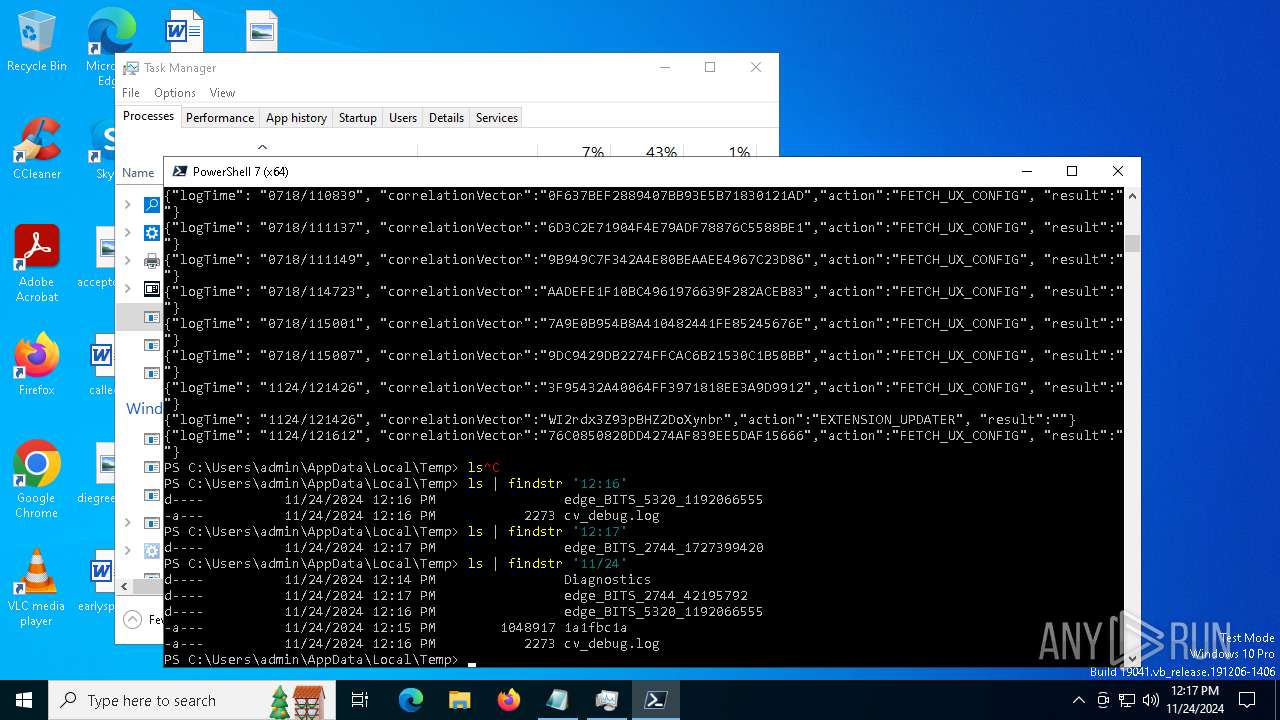The height and width of the screenshot is (720, 1280).
Task: Switch to the Users tab
Action: [403, 118]
